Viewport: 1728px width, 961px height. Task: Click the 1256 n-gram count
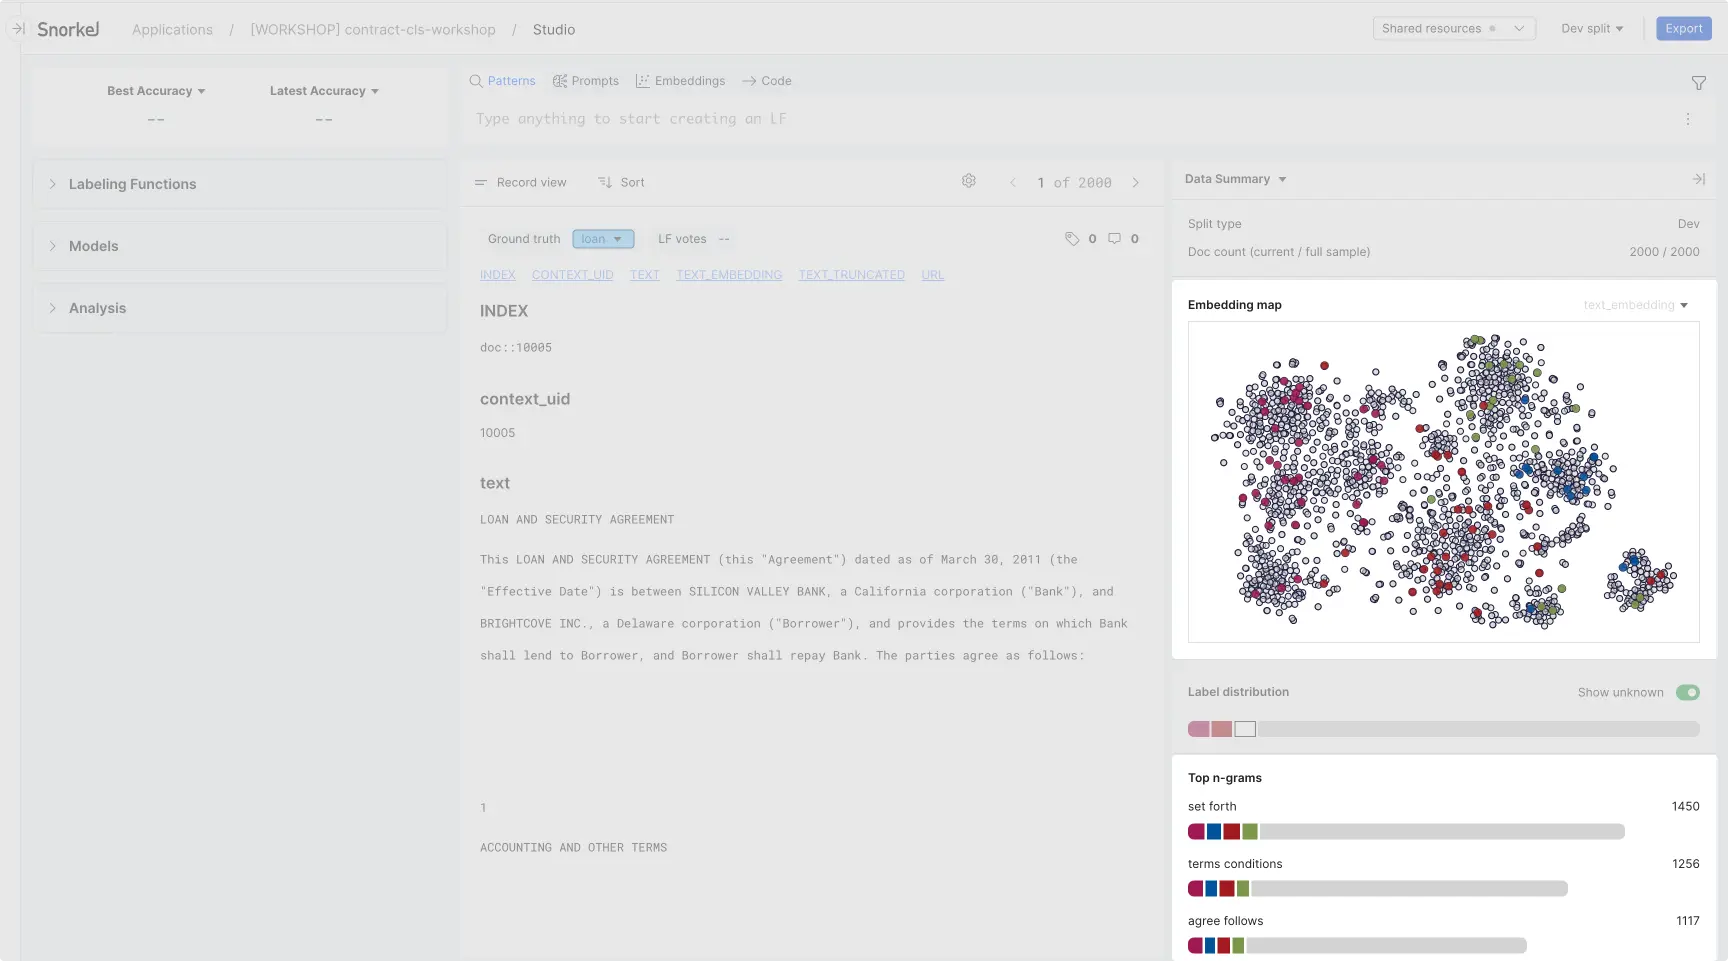pyautogui.click(x=1686, y=864)
